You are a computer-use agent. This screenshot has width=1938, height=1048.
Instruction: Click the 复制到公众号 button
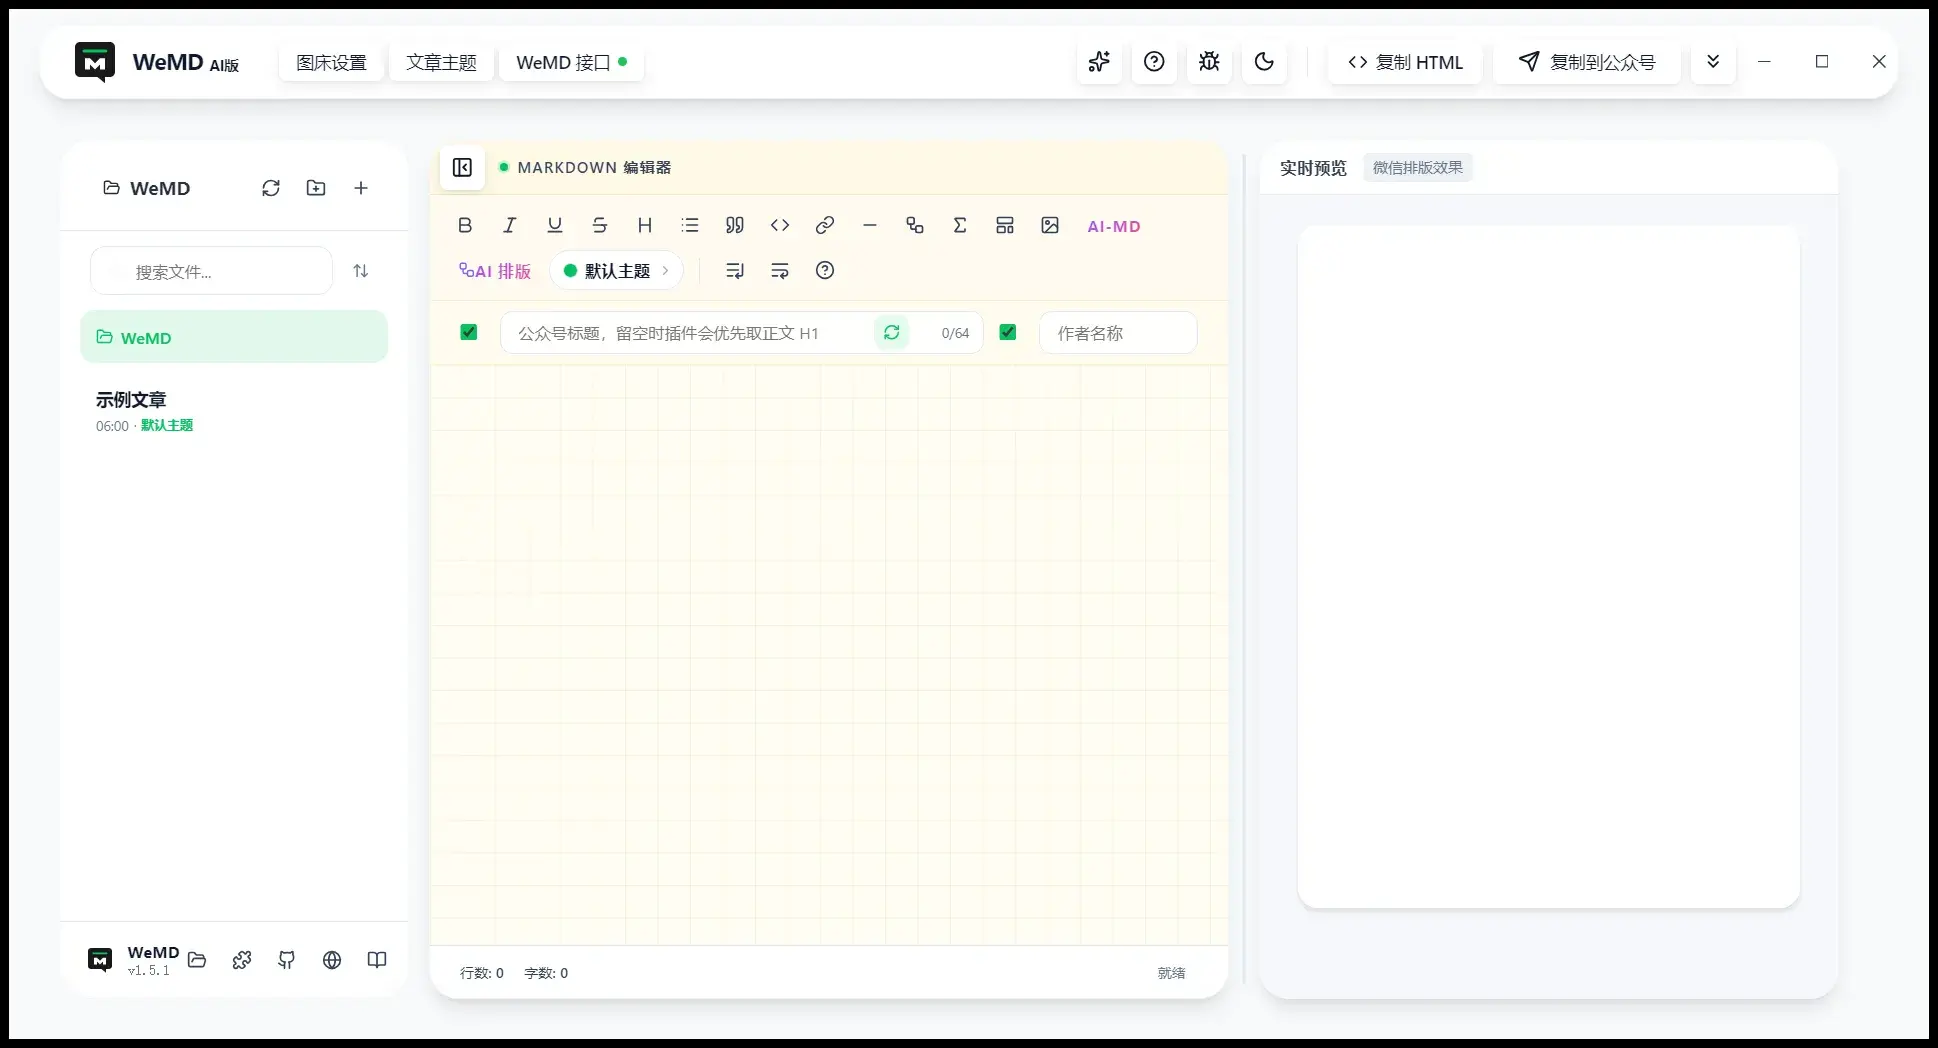coord(1587,63)
